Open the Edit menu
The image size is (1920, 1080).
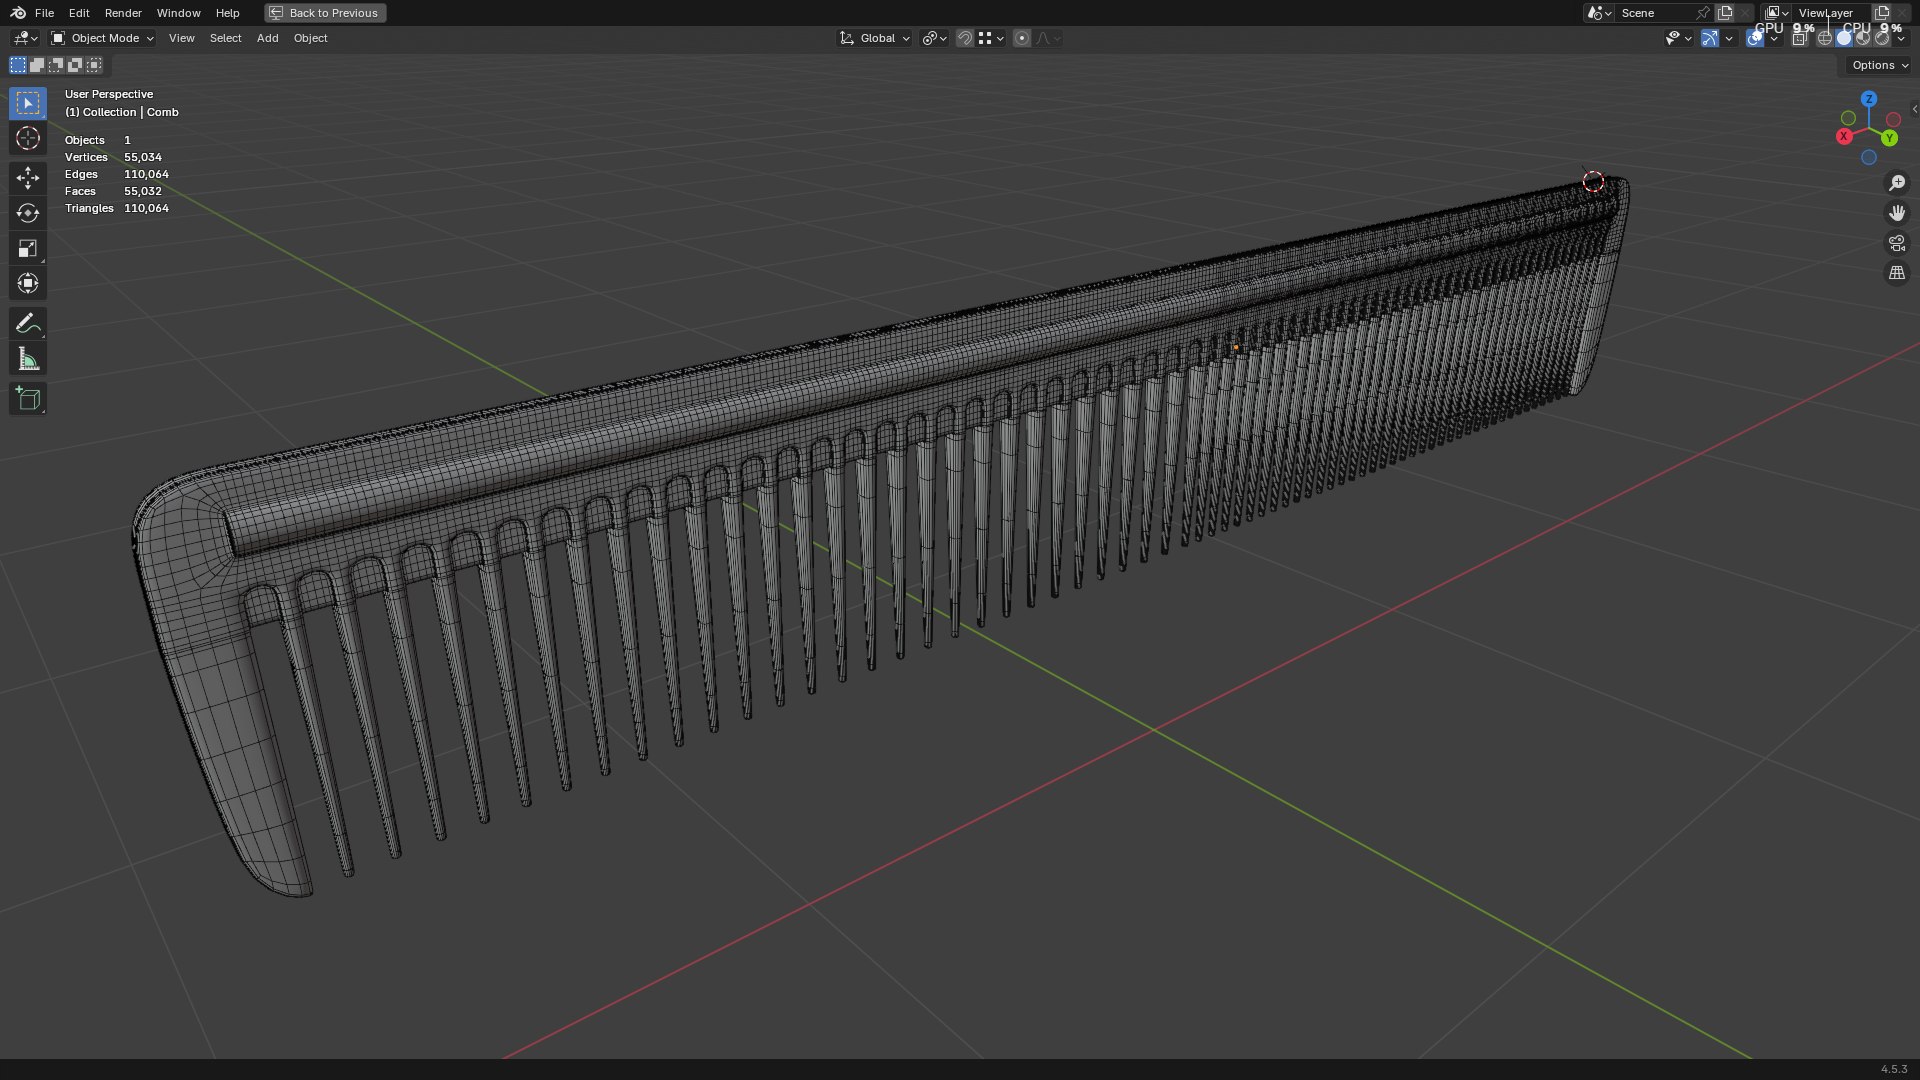click(79, 13)
